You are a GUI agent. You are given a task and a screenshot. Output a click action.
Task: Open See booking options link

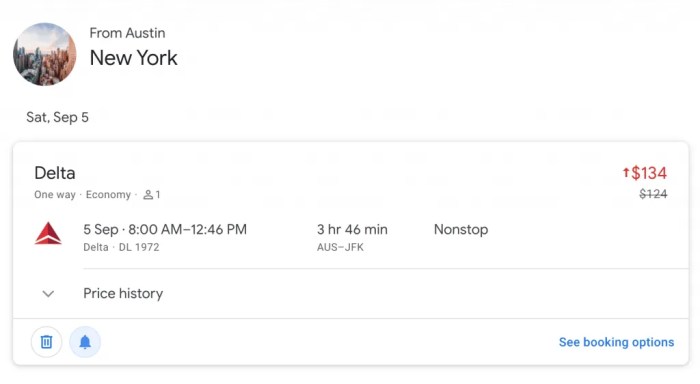(x=617, y=342)
